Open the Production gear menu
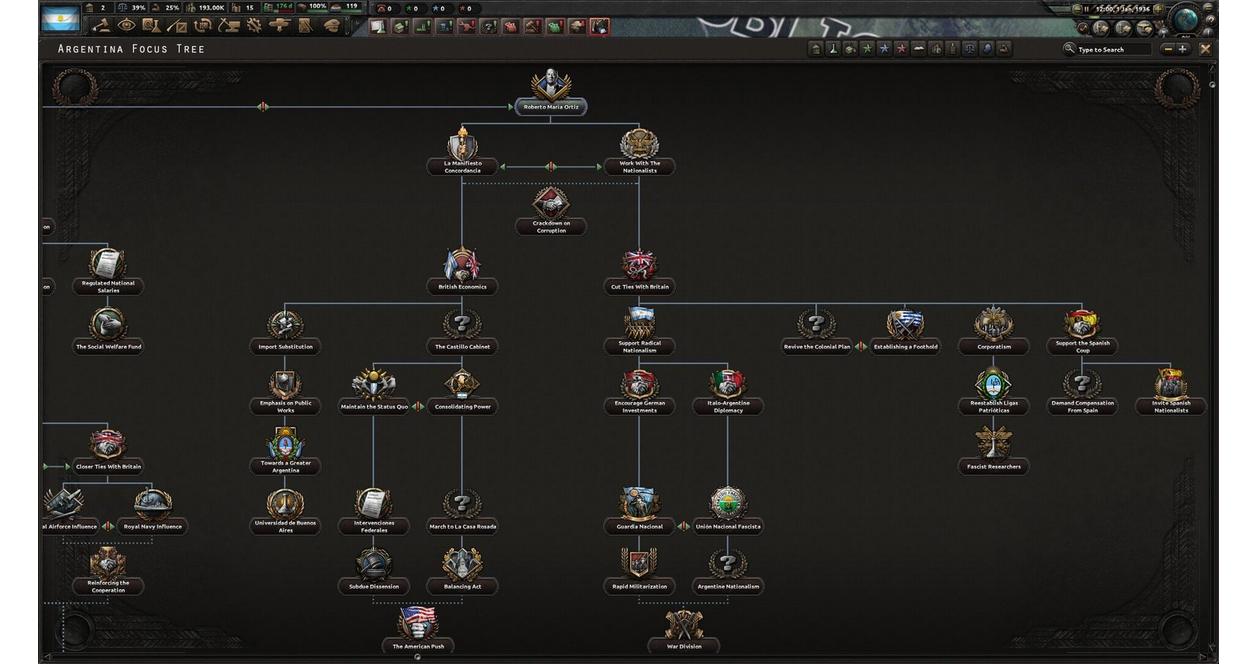This screenshot has width=1256, height=664. 254,25
